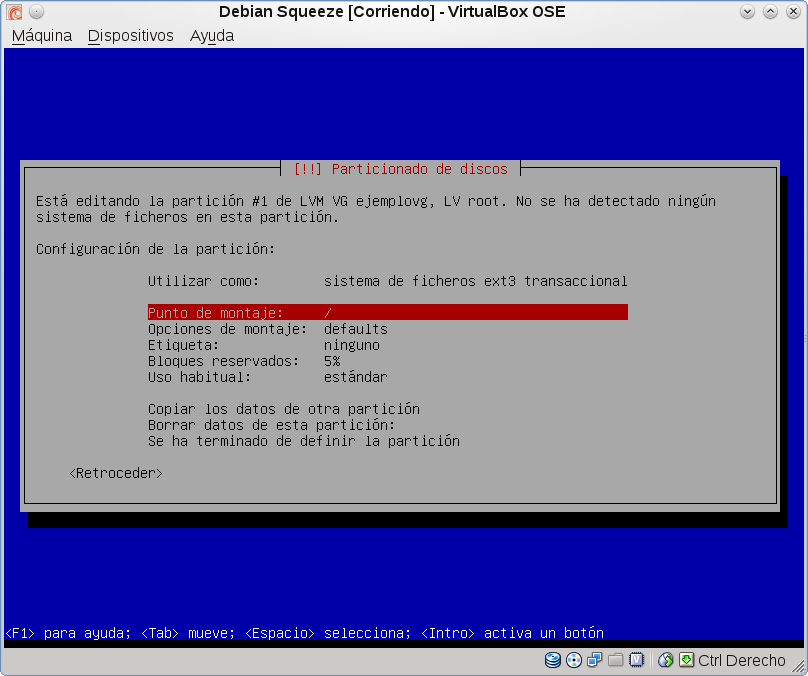The image size is (808, 676).
Task: Close the VirtualBox window
Action: point(793,11)
